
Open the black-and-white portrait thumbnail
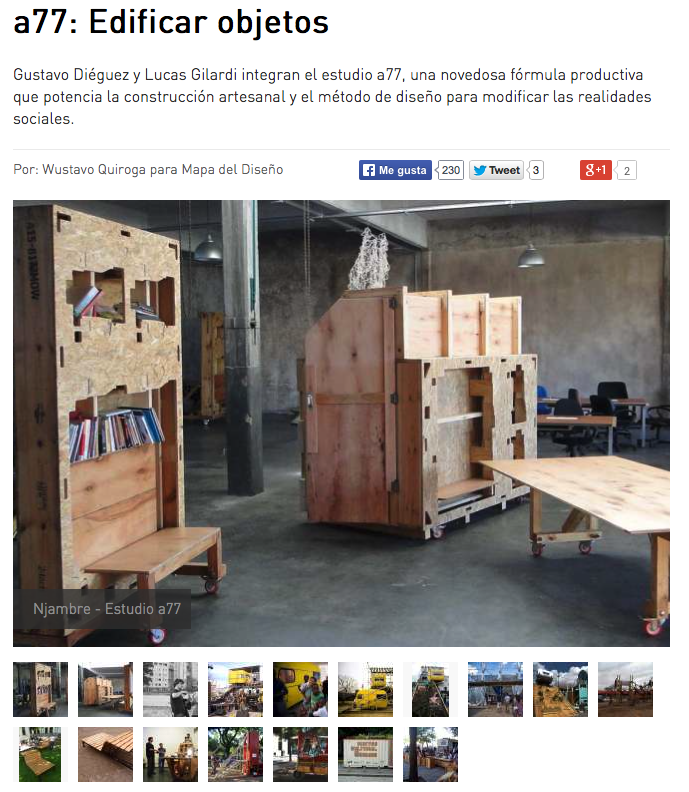pos(170,689)
